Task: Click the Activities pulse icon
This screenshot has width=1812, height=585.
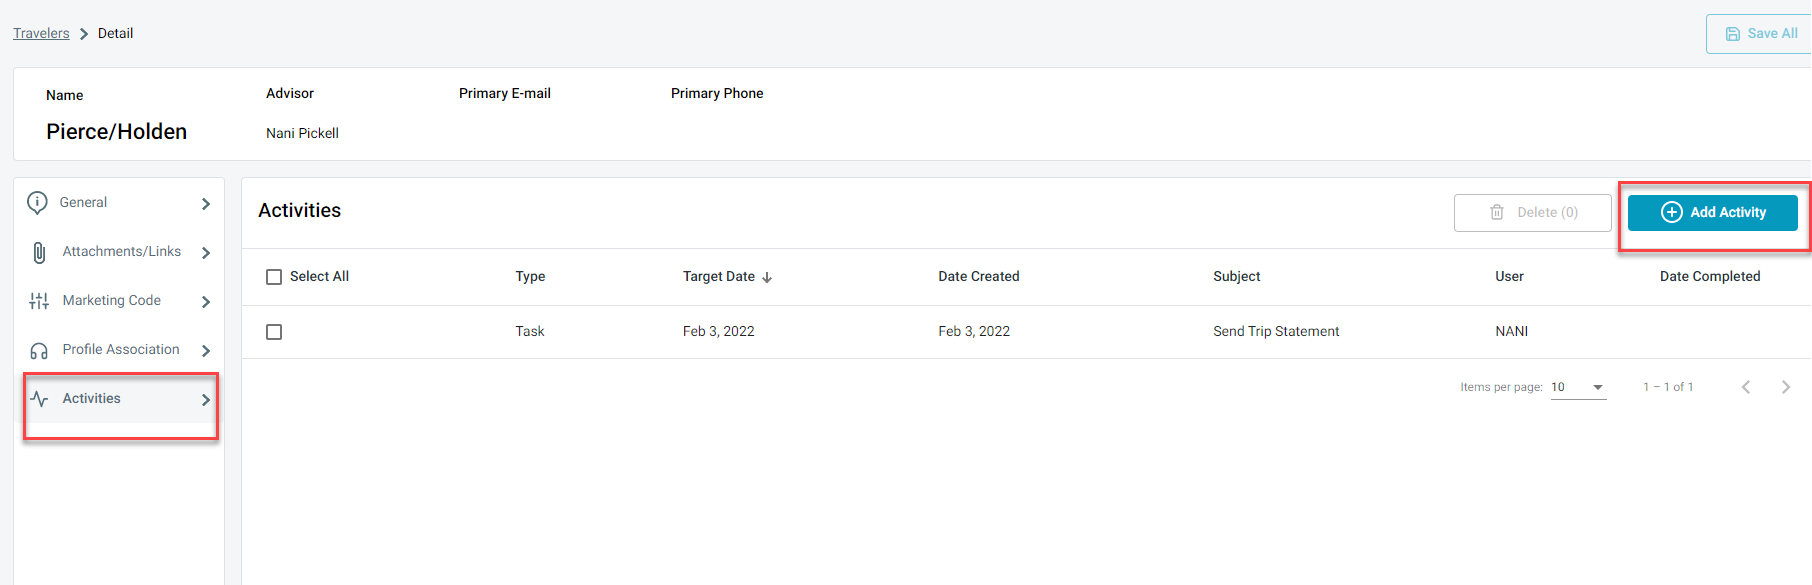Action: coord(39,399)
